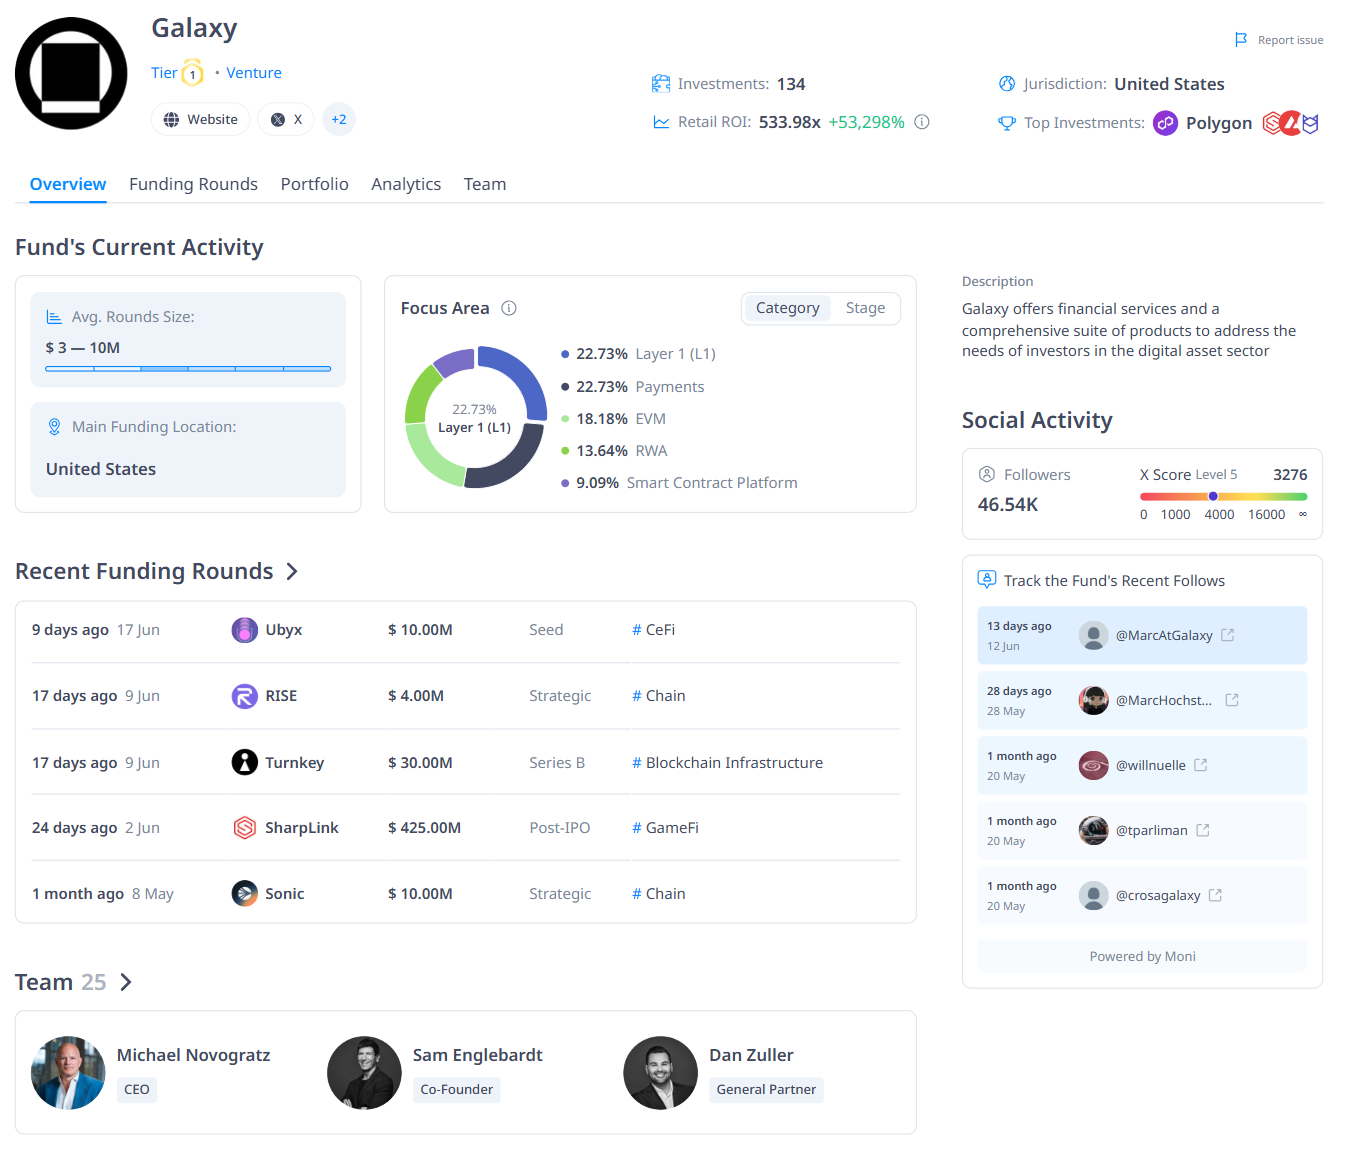Click the @MarcHochst... avatar
Viewport: 1359px width, 1159px height.
(1093, 700)
